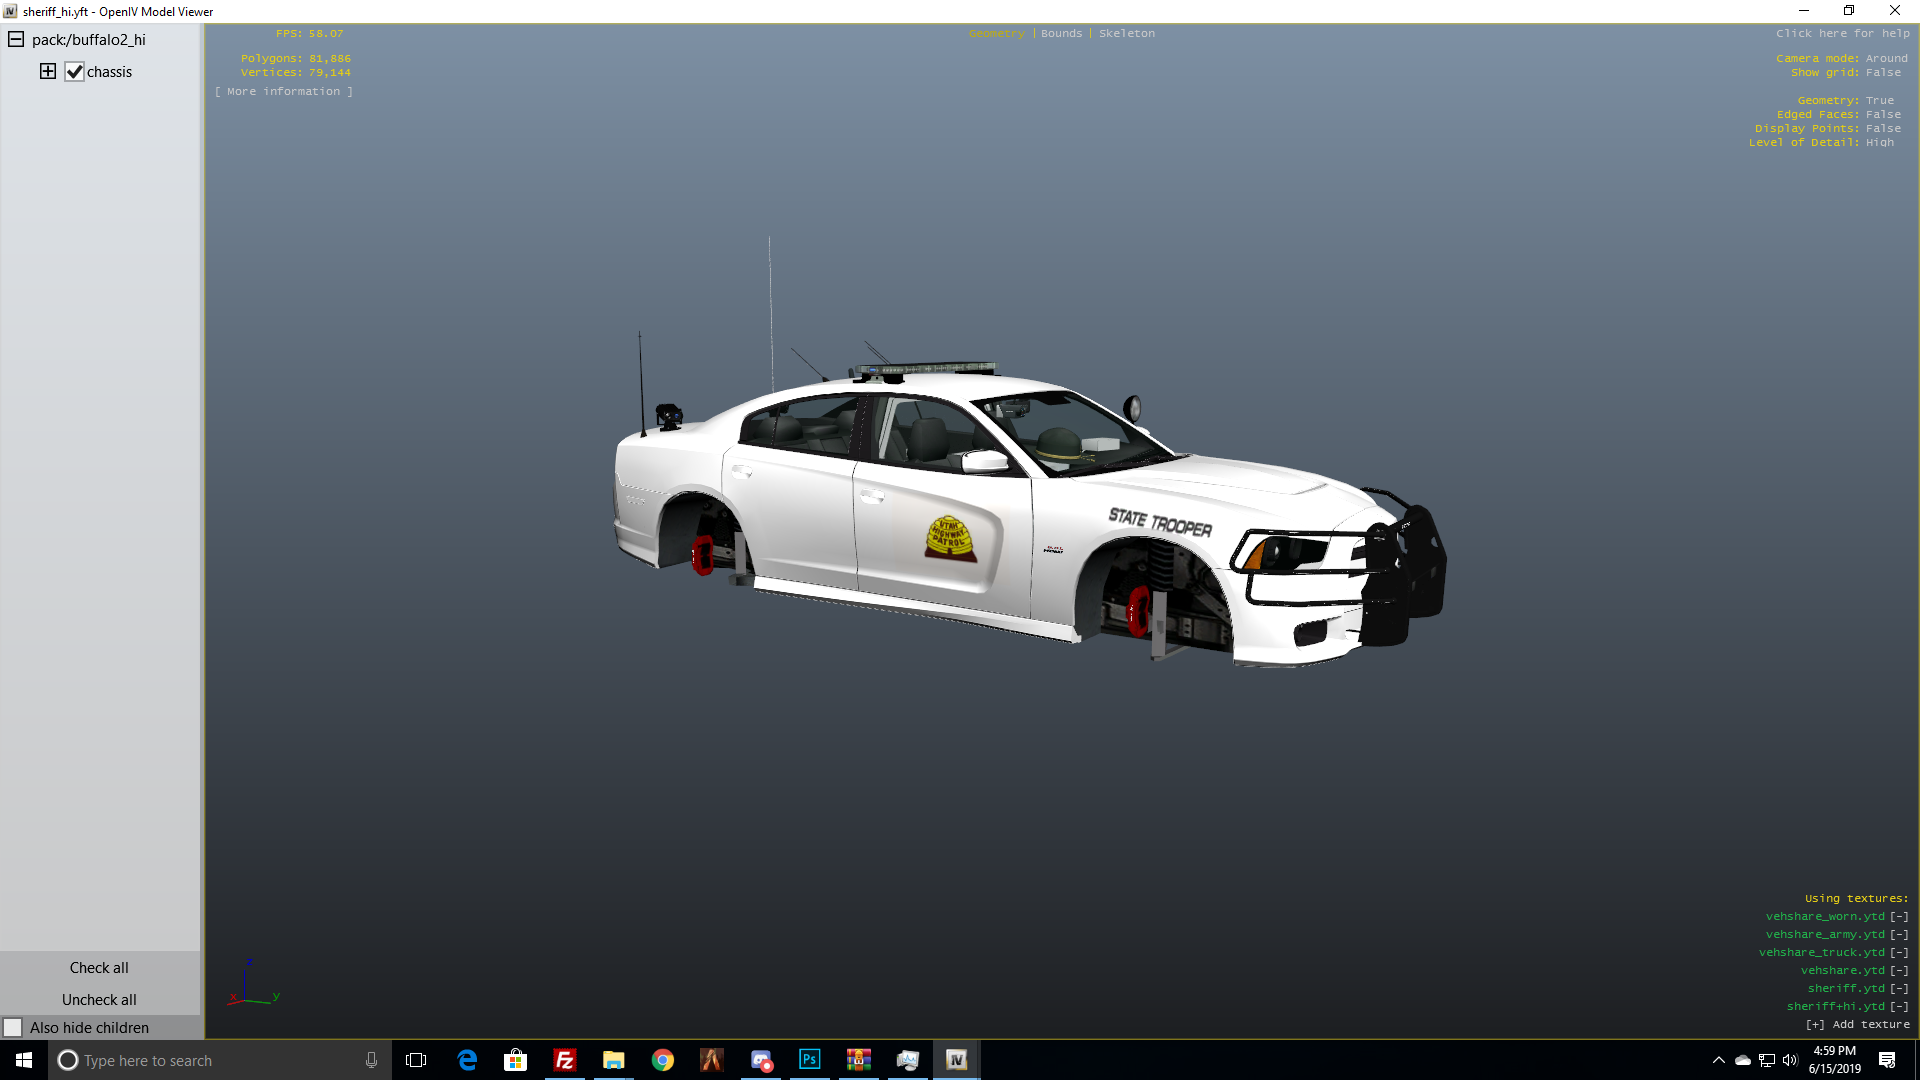Open Discord from the taskbar
Screen dimensions: 1920x1080
click(761, 1060)
